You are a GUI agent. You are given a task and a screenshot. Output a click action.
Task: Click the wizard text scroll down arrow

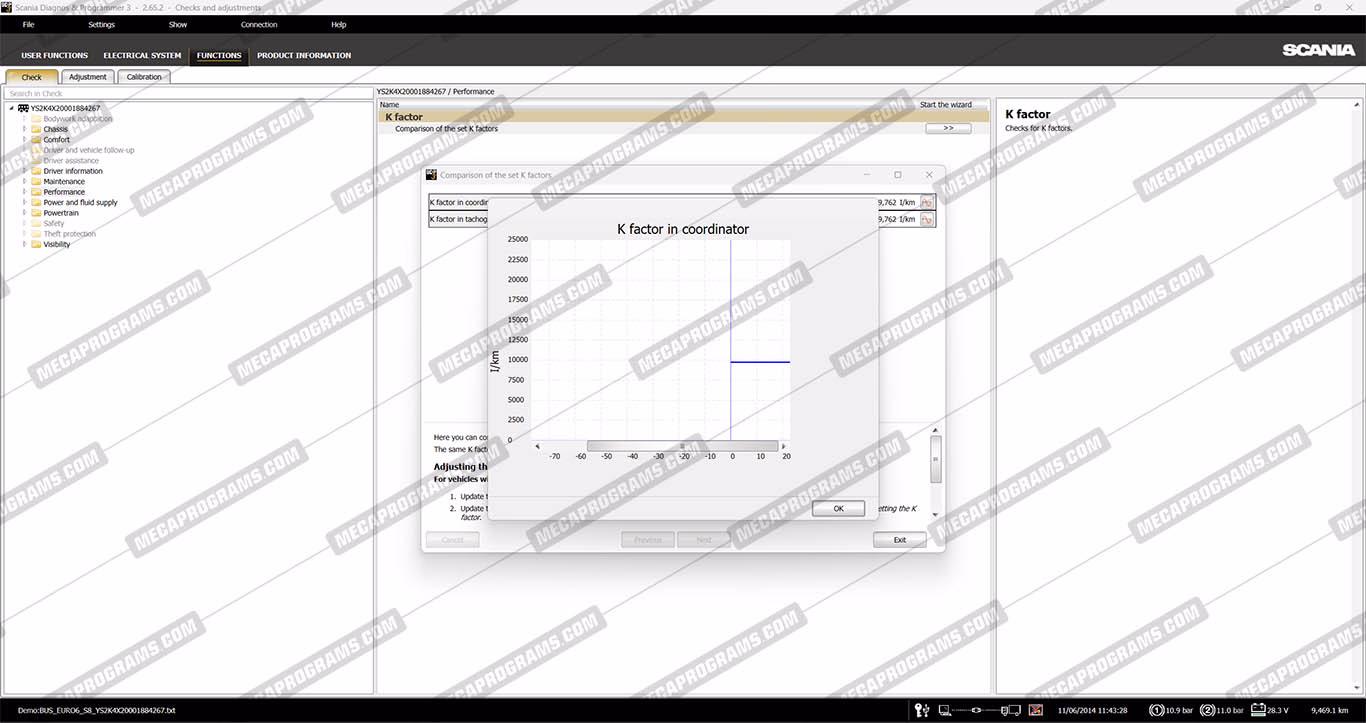[935, 514]
